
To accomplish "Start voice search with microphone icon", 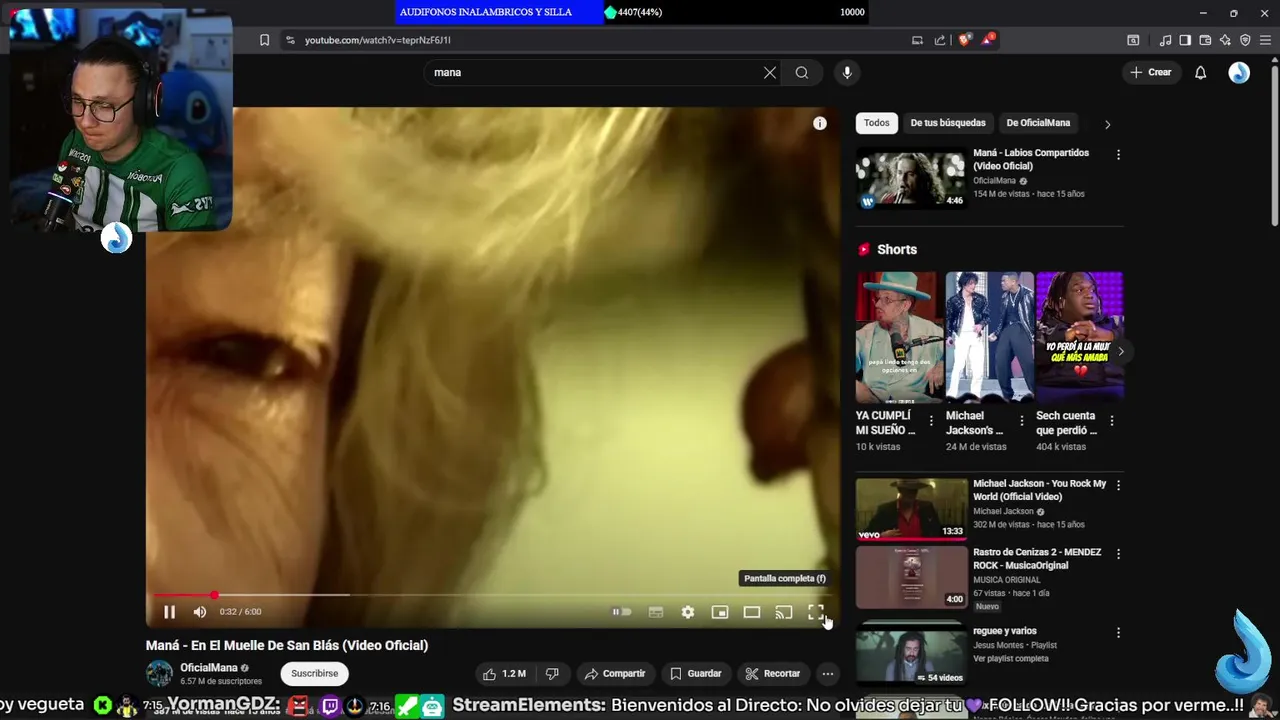I will click(x=847, y=72).
